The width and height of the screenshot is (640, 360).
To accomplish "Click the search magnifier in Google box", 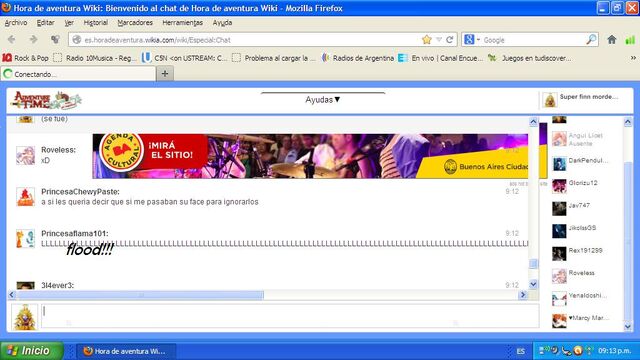I will (x=591, y=40).
